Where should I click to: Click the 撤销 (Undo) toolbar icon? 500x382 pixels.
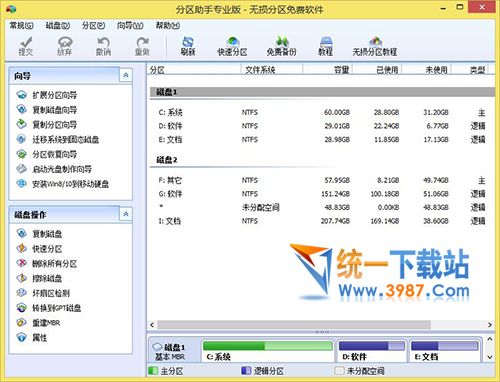pos(103,46)
